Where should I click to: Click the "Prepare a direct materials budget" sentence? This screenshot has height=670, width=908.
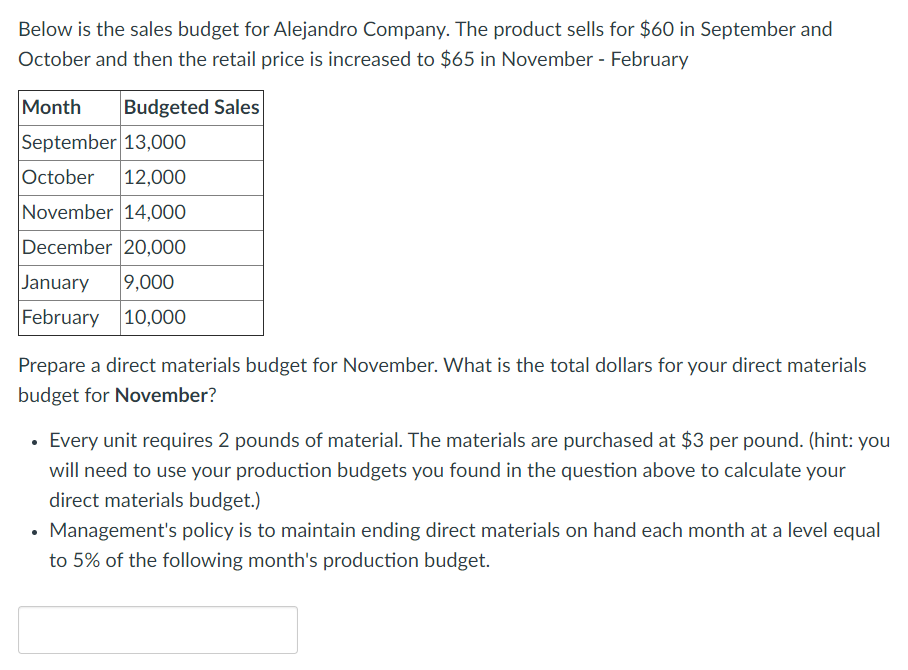pyautogui.click(x=442, y=380)
